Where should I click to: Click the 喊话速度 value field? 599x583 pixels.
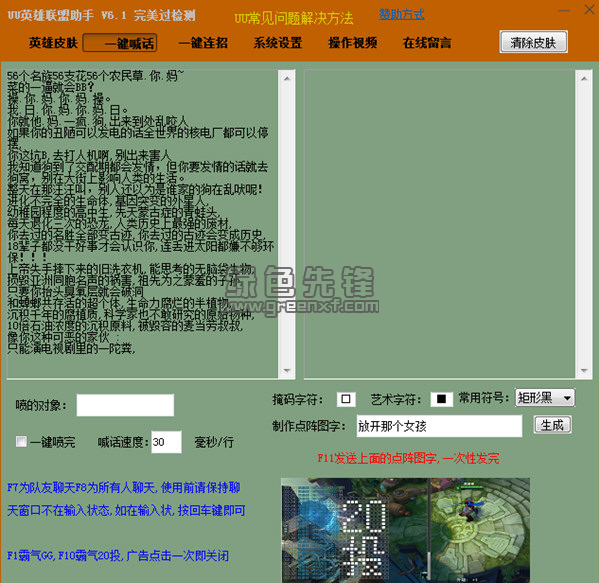click(166, 442)
